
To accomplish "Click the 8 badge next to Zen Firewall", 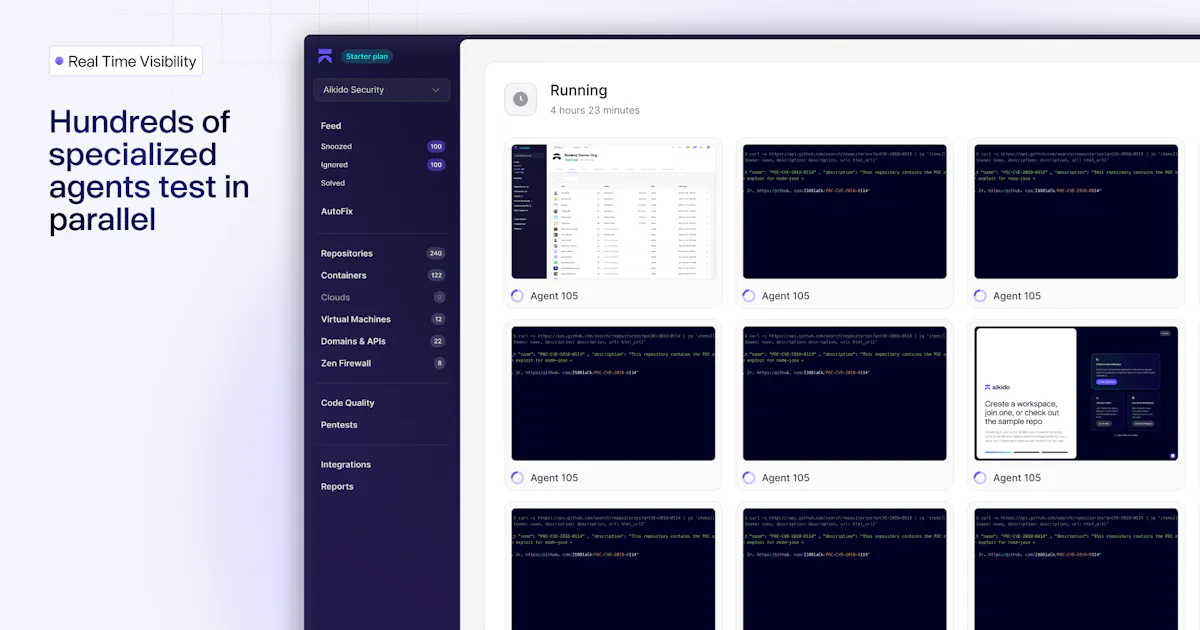I will pos(439,363).
